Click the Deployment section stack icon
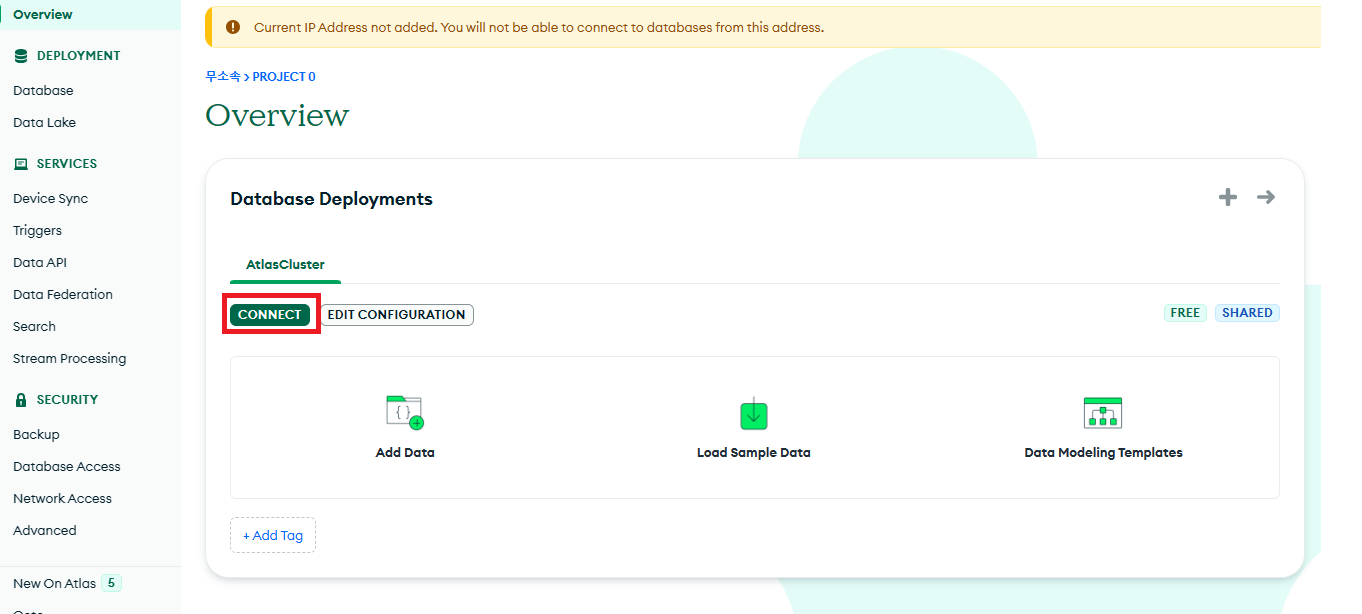Screen dimensions: 1362x614 (21, 56)
